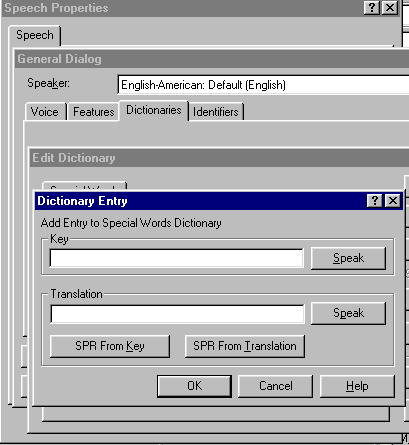
Task: Confirm the dictionary entry with OK
Action: (194, 386)
